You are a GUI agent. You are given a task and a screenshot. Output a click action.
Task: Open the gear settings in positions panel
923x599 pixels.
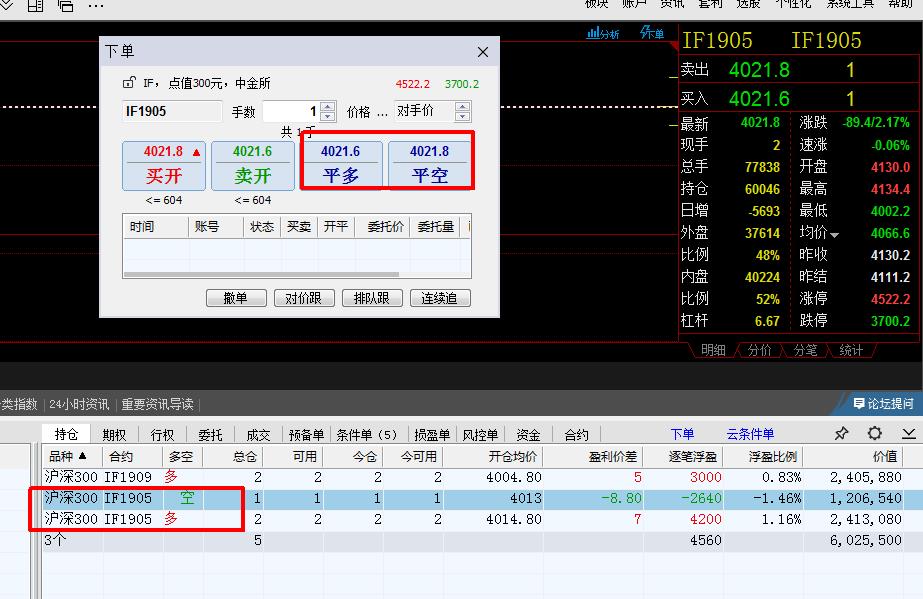pyautogui.click(x=875, y=434)
